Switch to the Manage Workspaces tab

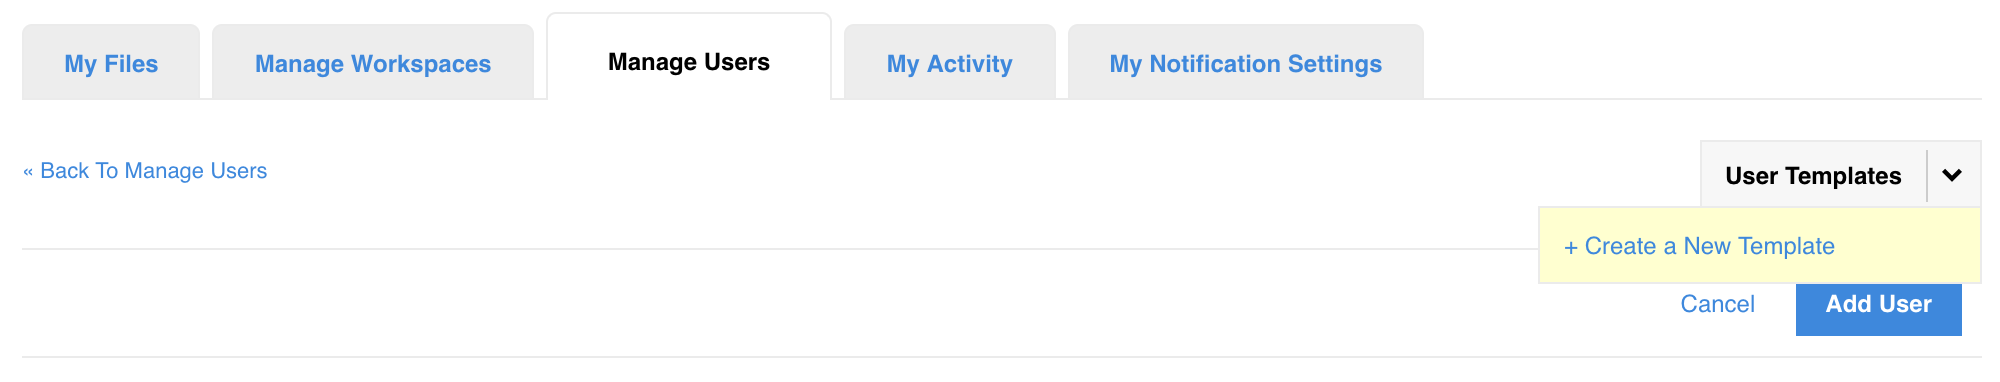[x=373, y=63]
